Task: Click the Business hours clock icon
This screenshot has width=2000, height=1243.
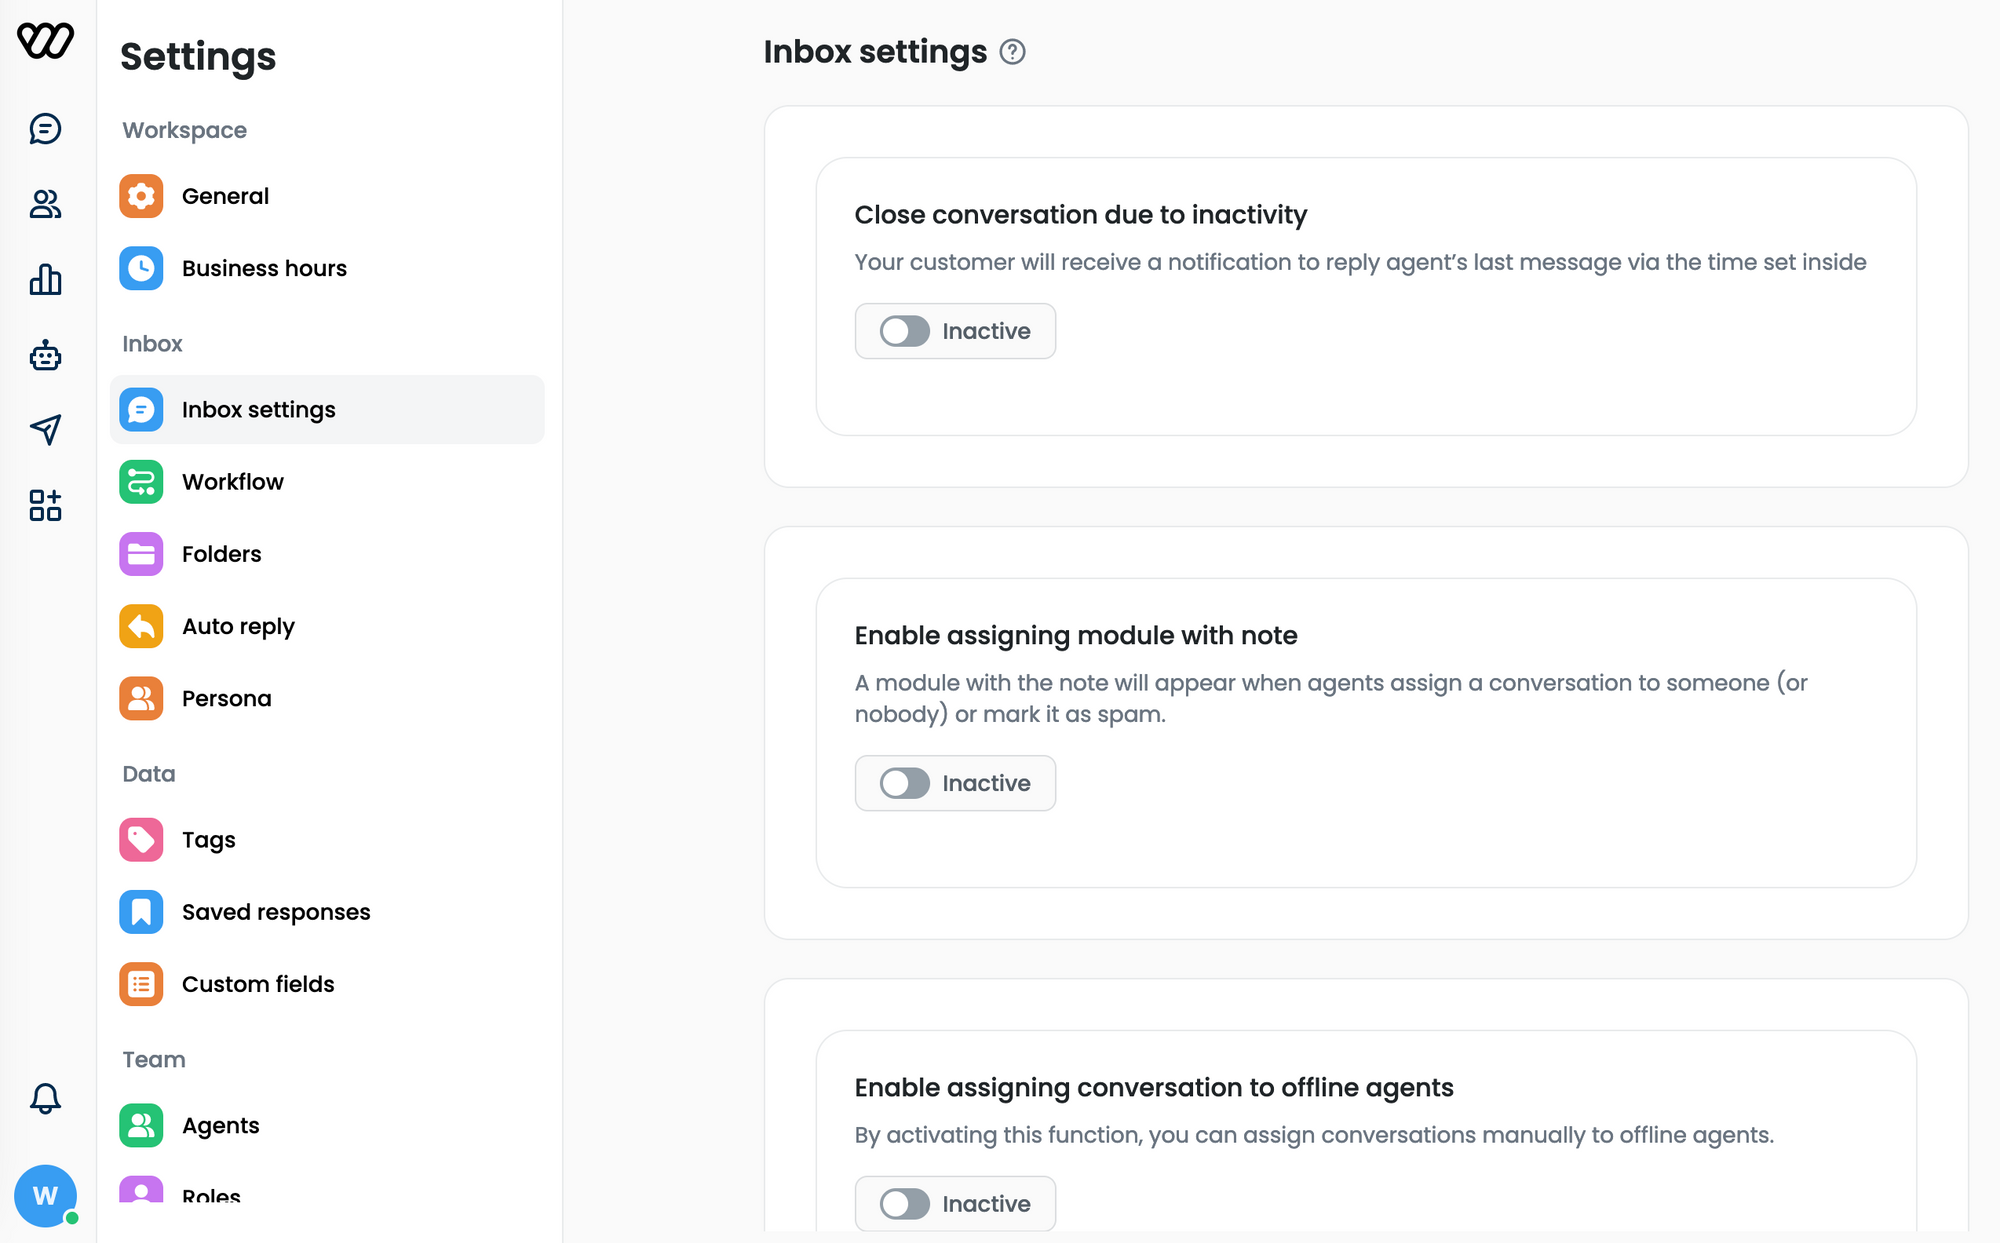Action: (141, 268)
